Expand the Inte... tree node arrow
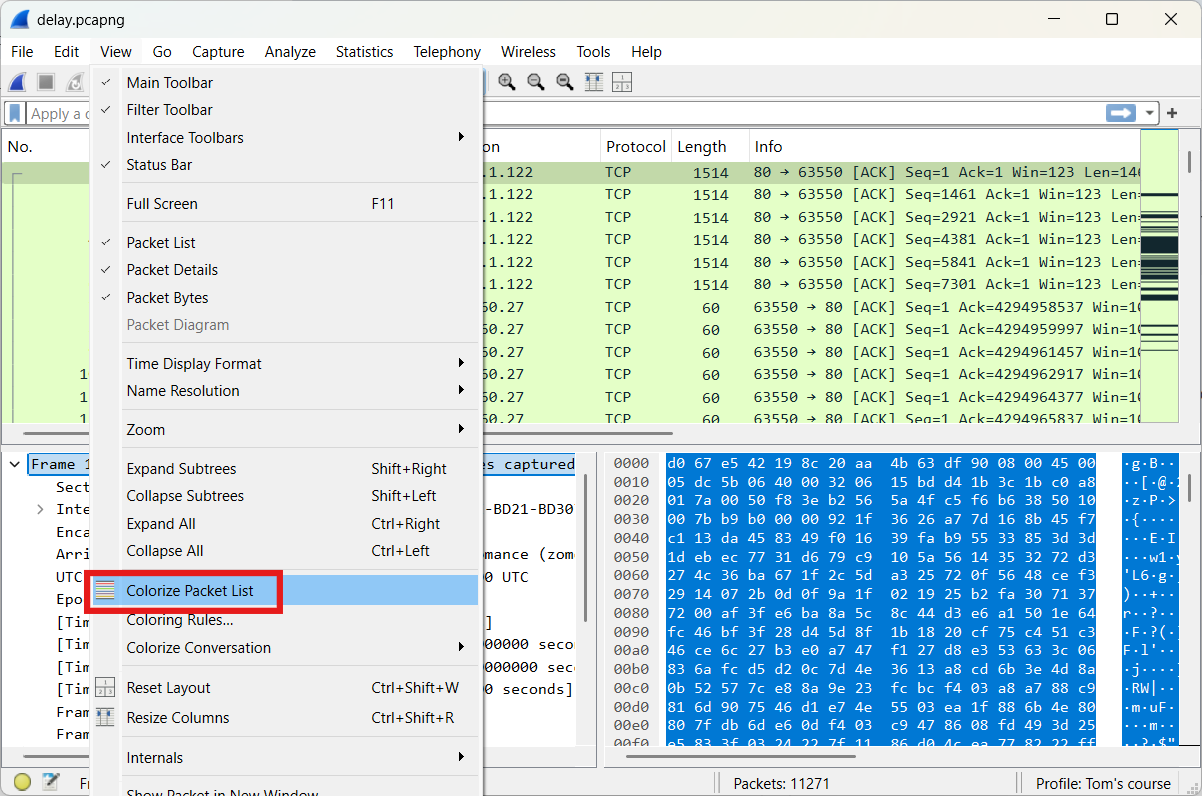1202x796 pixels. 40,509
